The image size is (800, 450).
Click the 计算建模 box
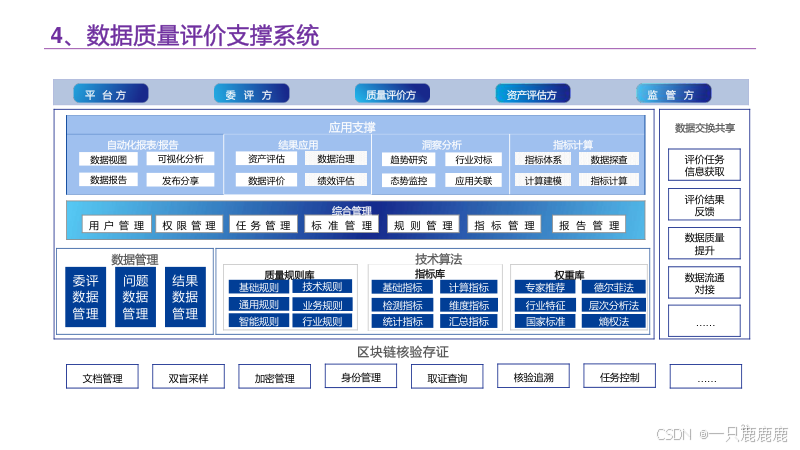(x=543, y=181)
